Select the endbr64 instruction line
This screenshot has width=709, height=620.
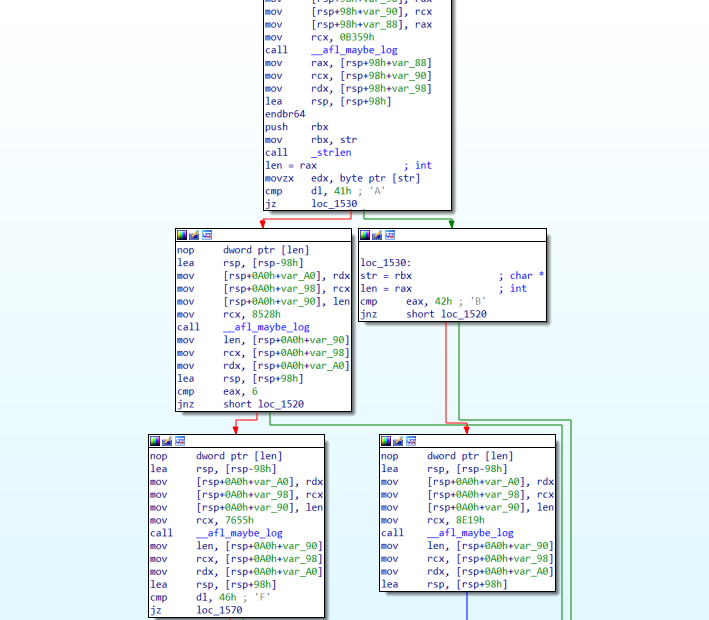pos(285,114)
